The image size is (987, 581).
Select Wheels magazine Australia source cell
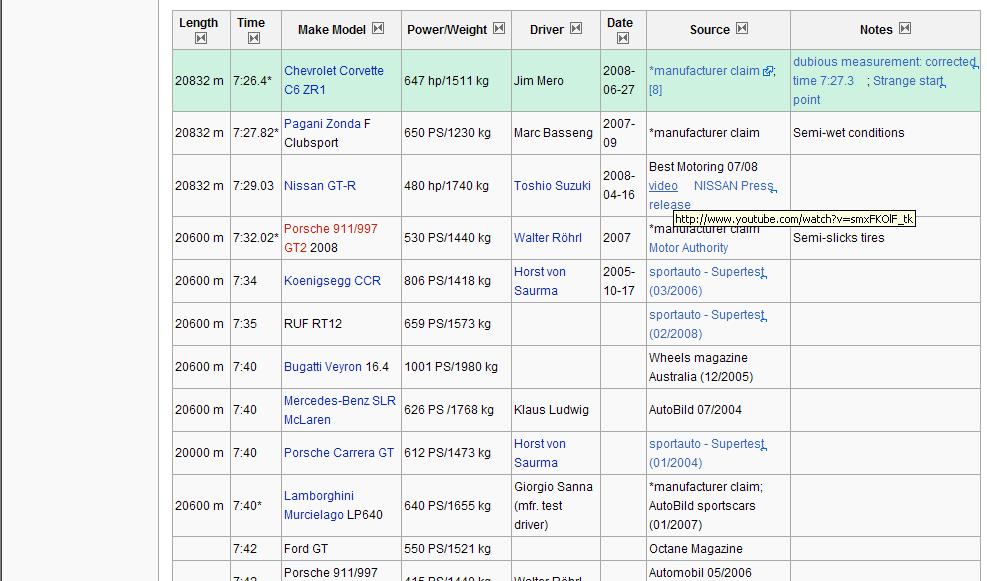(718, 367)
